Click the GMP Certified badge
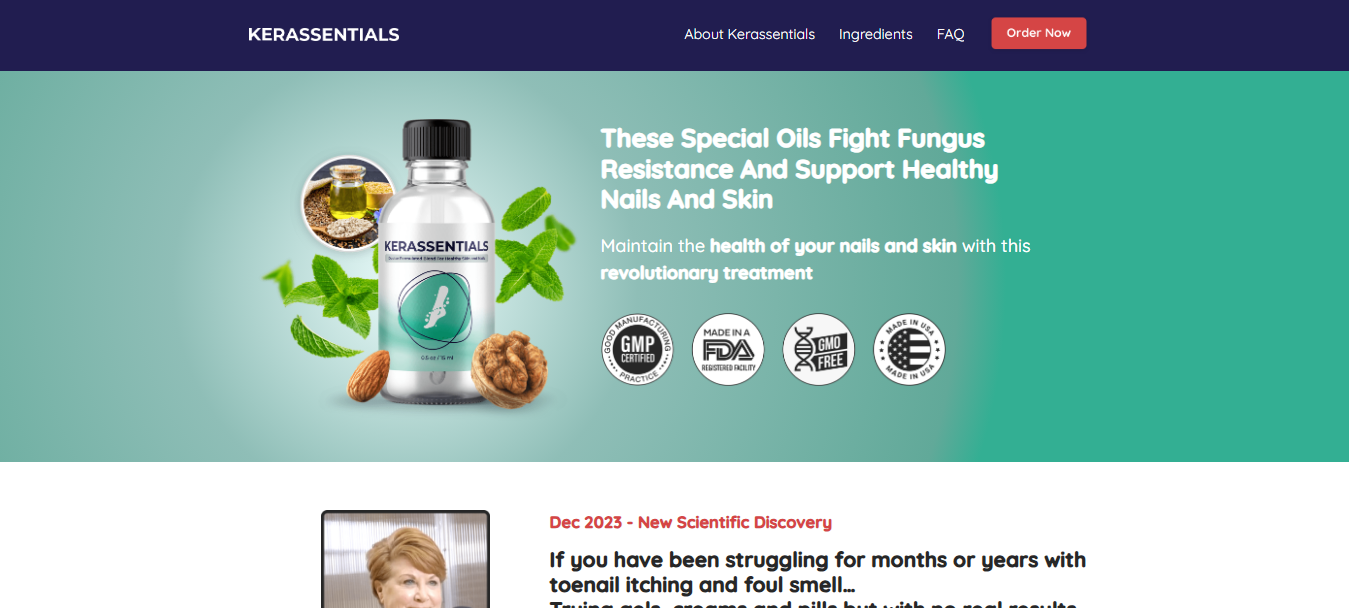This screenshot has height=608, width=1349. click(637, 349)
